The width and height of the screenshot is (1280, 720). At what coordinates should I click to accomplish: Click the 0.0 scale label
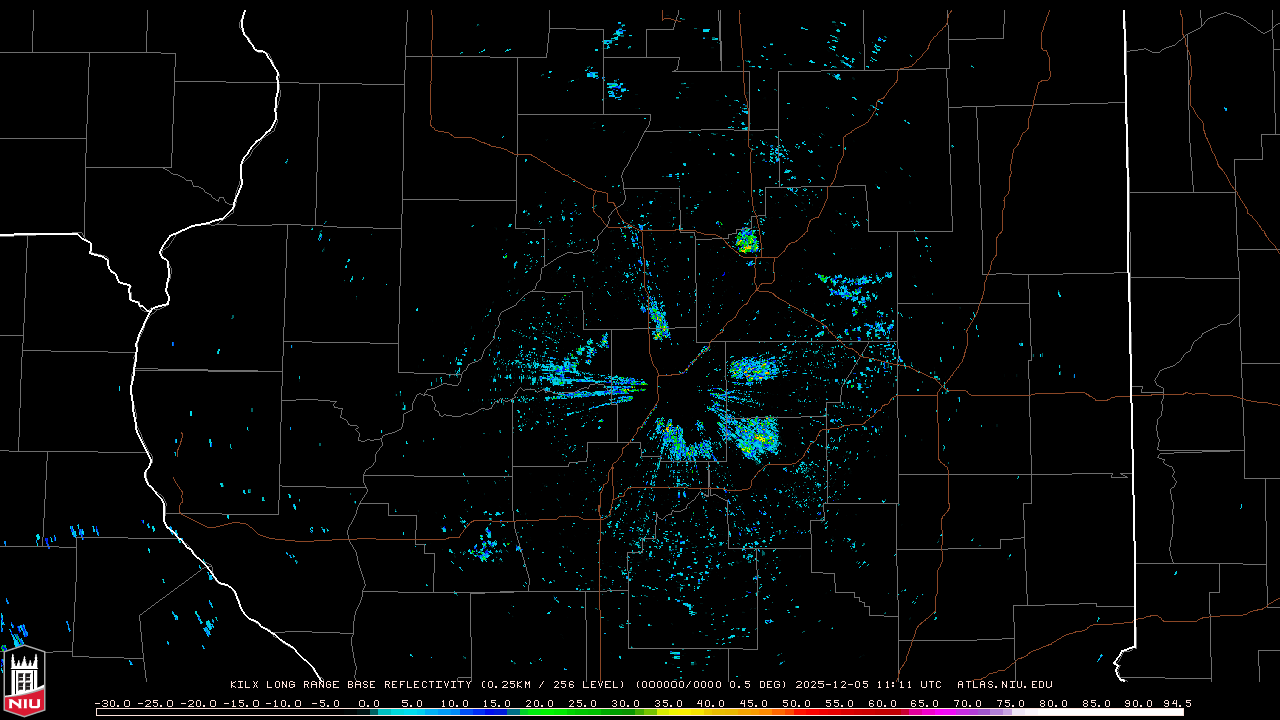click(x=369, y=704)
